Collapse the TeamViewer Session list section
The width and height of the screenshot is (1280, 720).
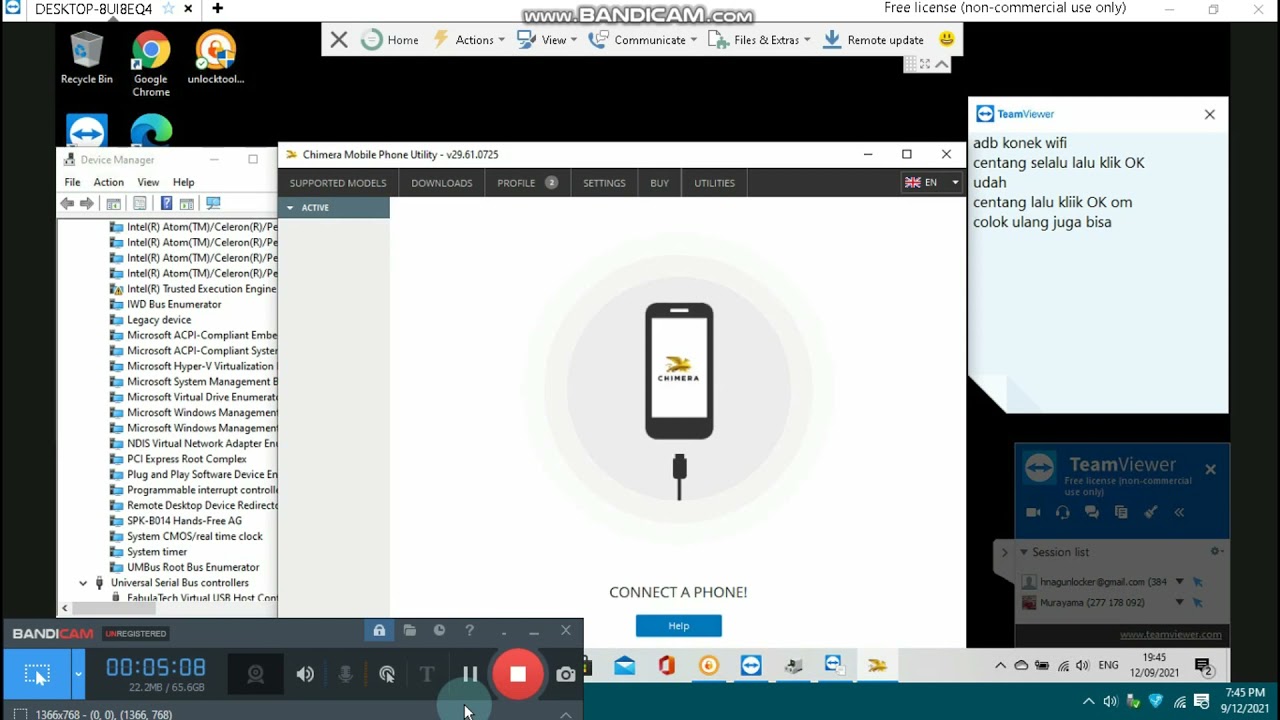pyautogui.click(x=1023, y=552)
